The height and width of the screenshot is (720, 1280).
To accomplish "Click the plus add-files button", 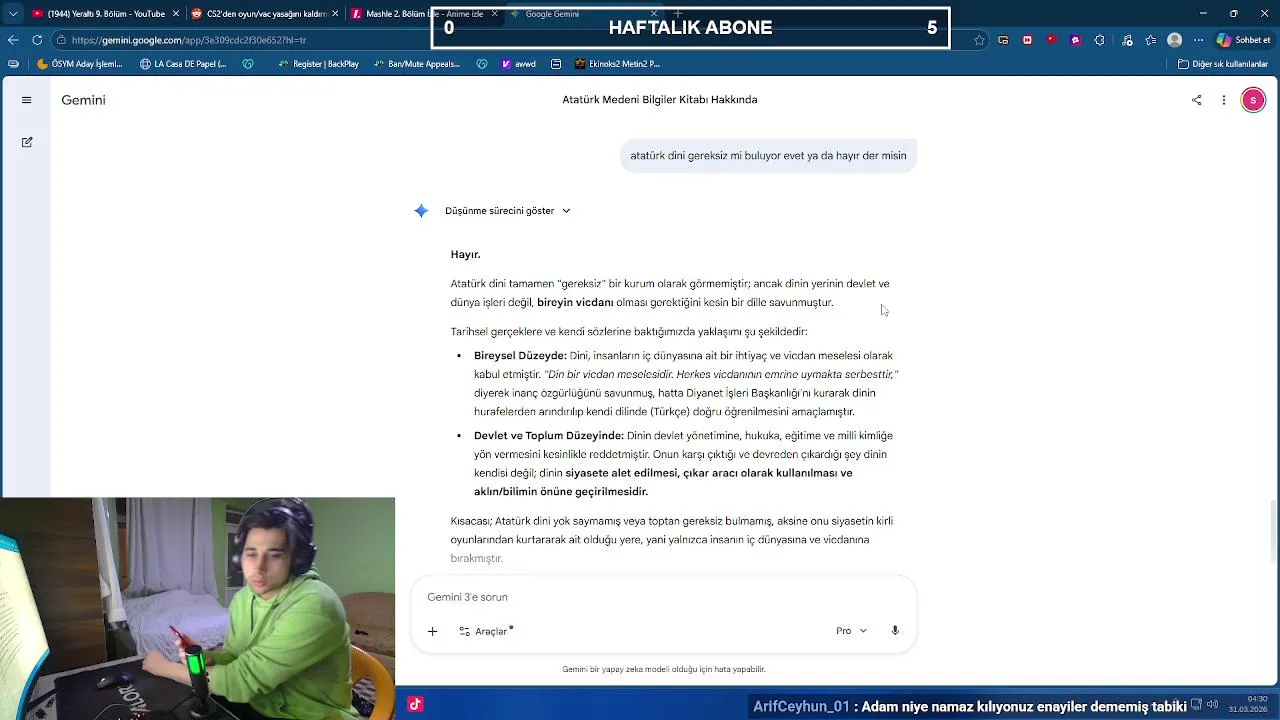I will coord(432,631).
